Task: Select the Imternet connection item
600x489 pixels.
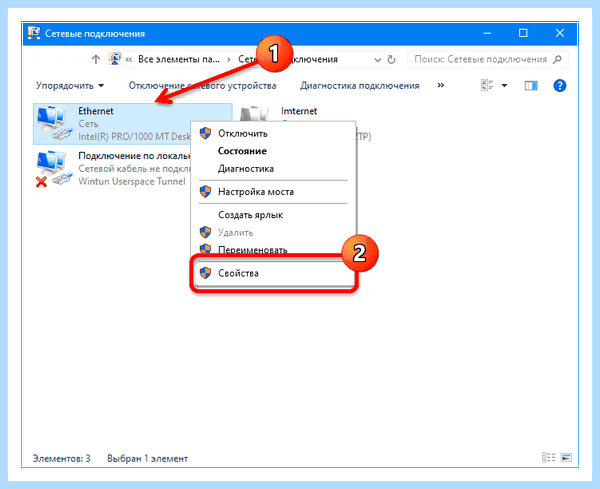Action: tap(299, 111)
